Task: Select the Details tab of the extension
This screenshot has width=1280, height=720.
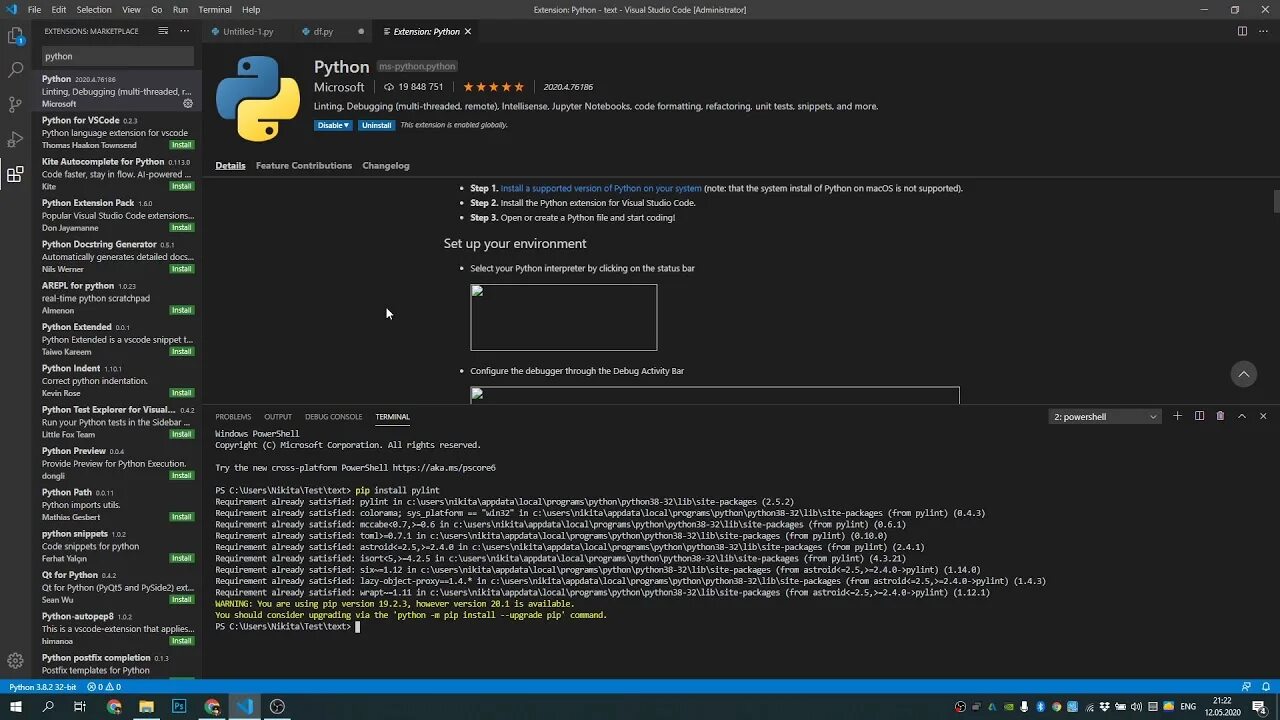Action: [x=230, y=166]
